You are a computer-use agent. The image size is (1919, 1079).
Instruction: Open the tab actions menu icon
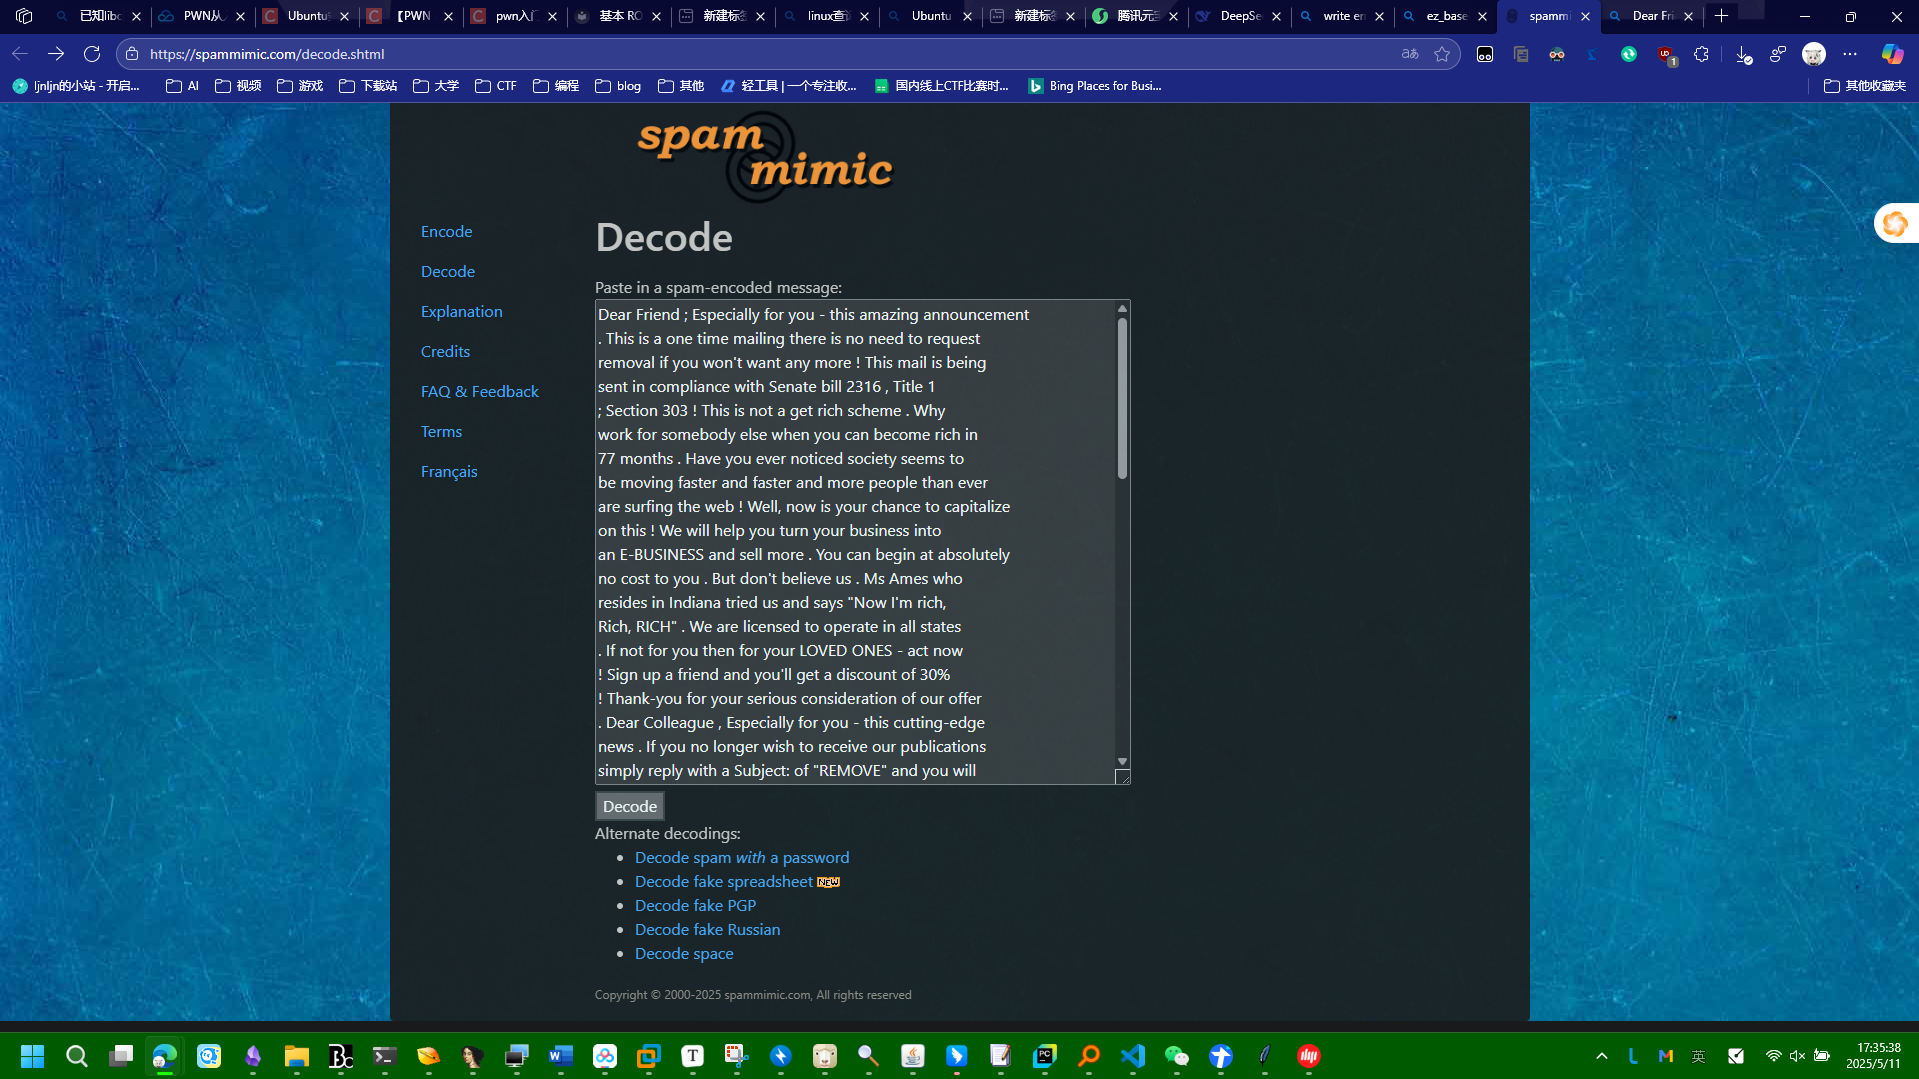coord(24,16)
